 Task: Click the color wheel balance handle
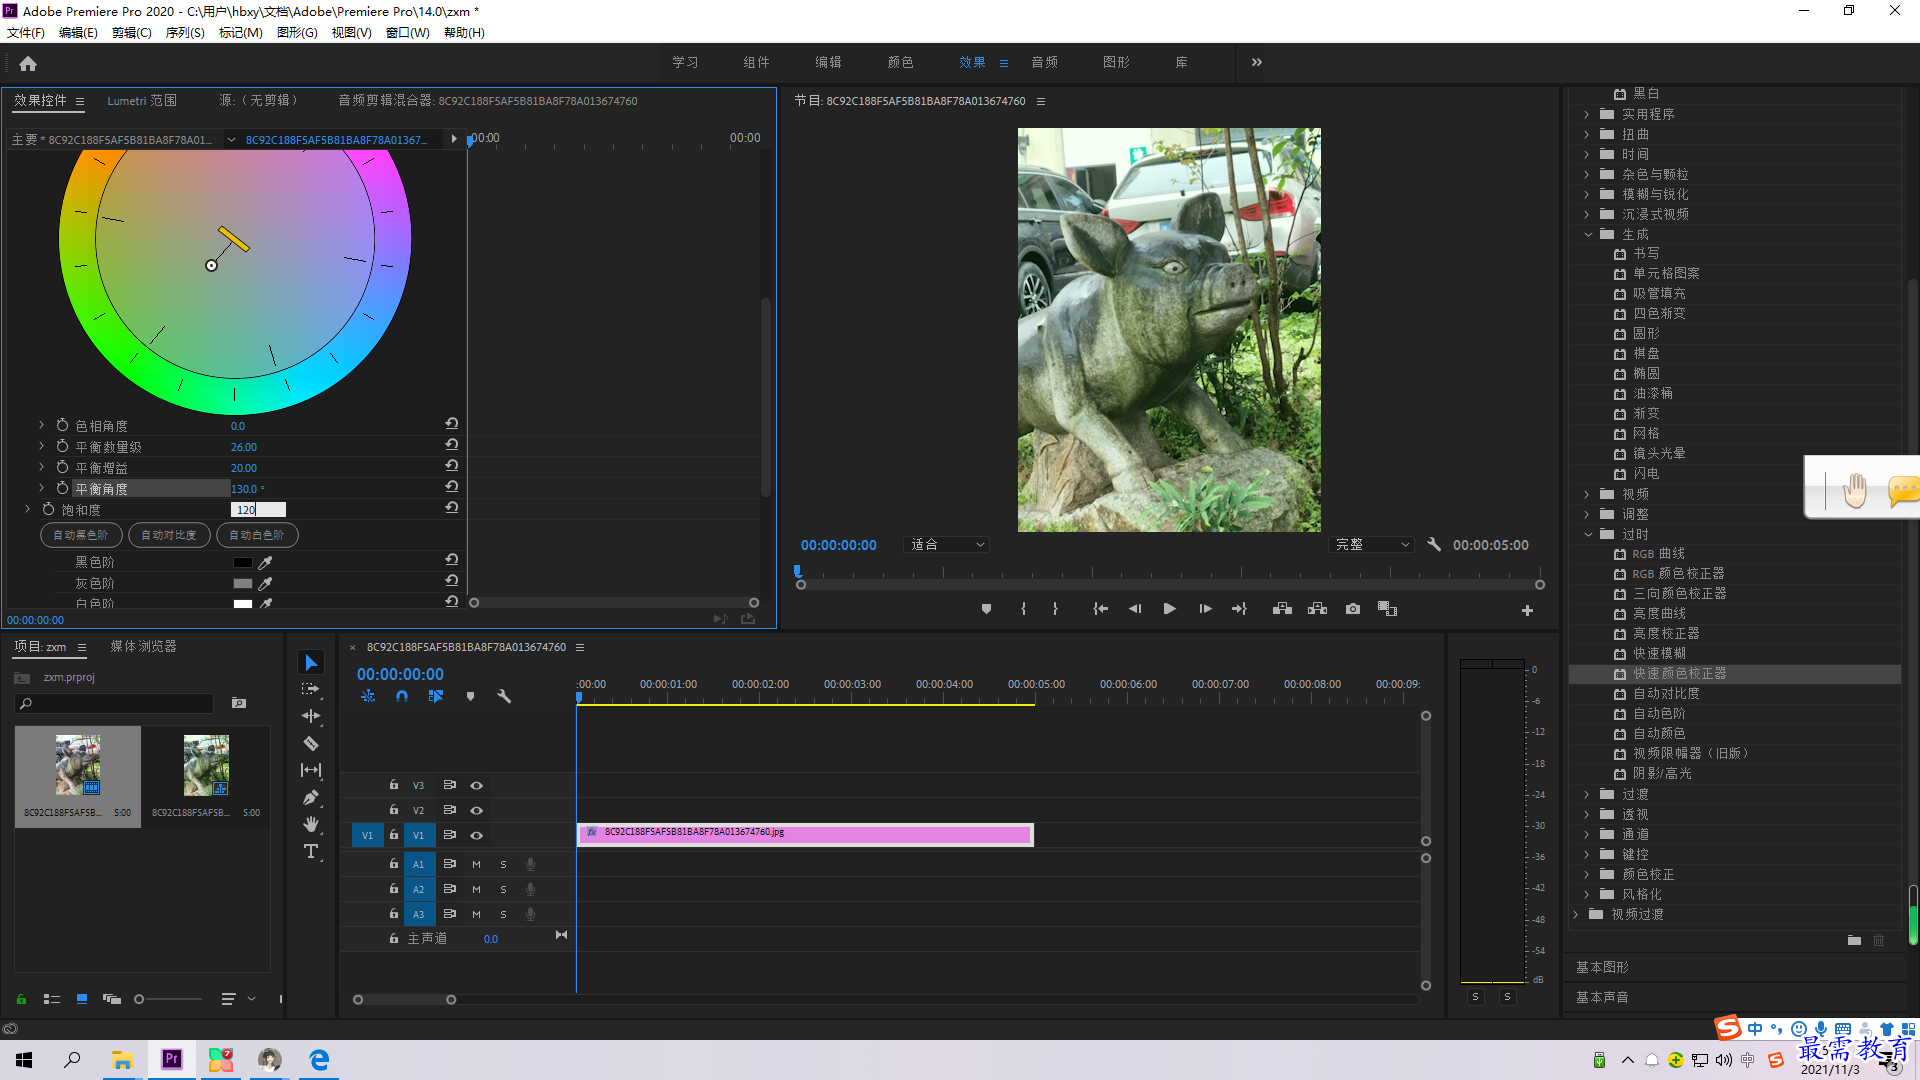(x=211, y=266)
